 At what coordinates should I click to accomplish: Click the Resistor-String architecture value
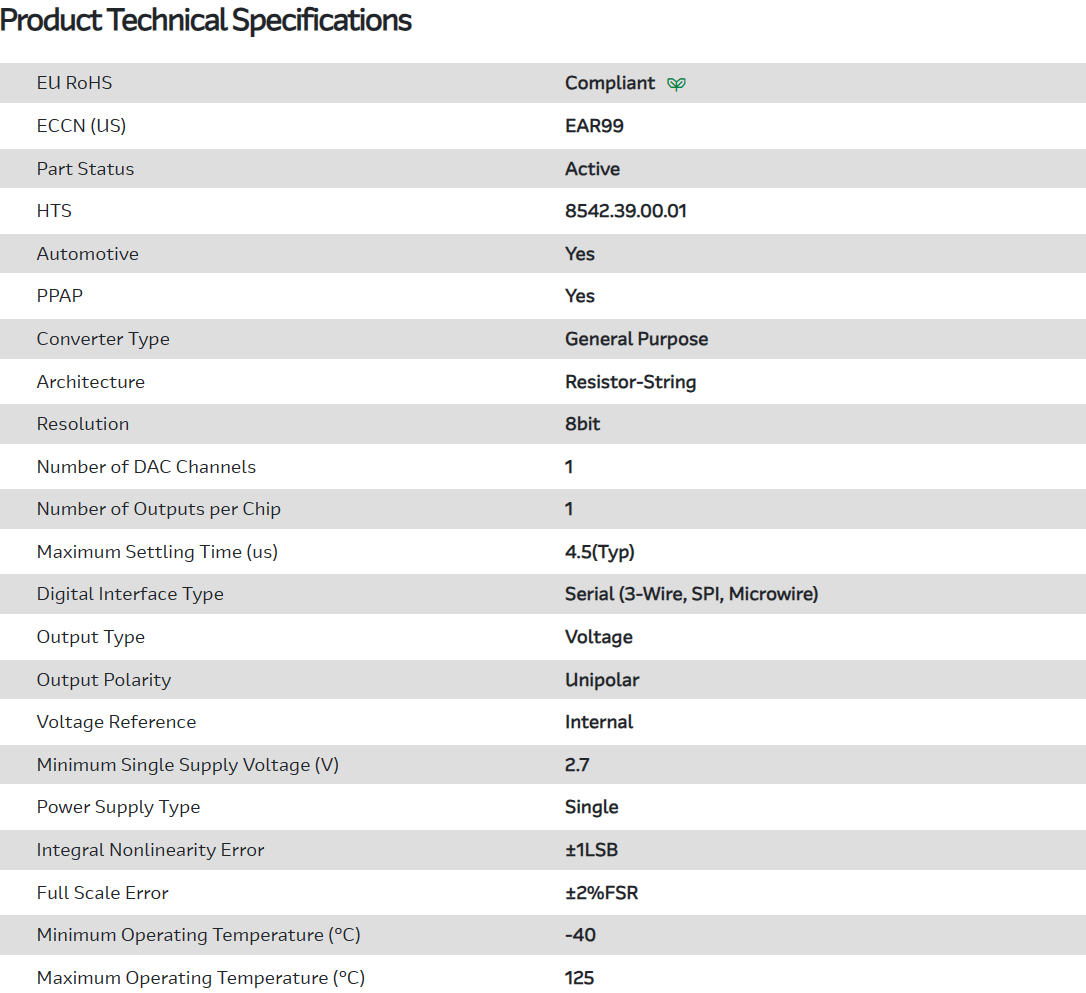[x=630, y=382]
